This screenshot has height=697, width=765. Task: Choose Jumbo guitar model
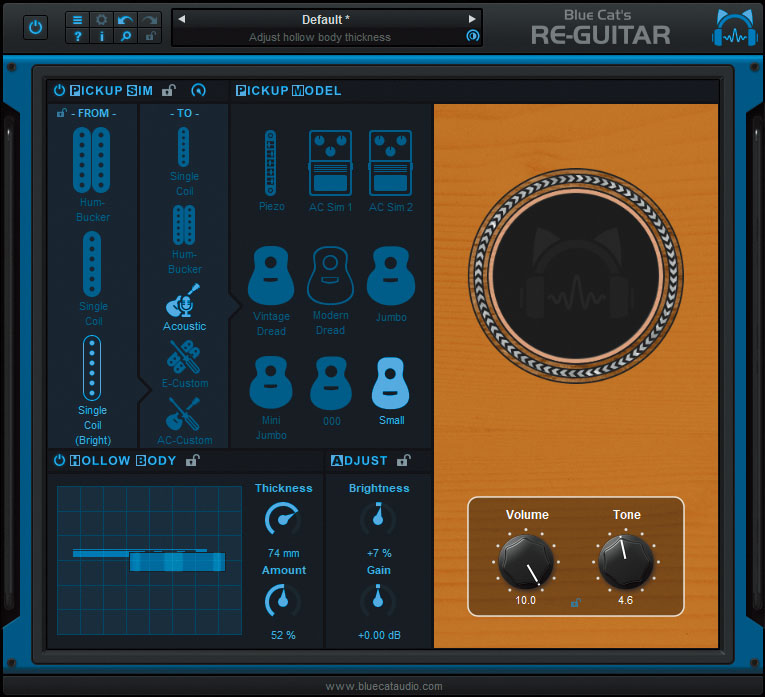pos(391,284)
